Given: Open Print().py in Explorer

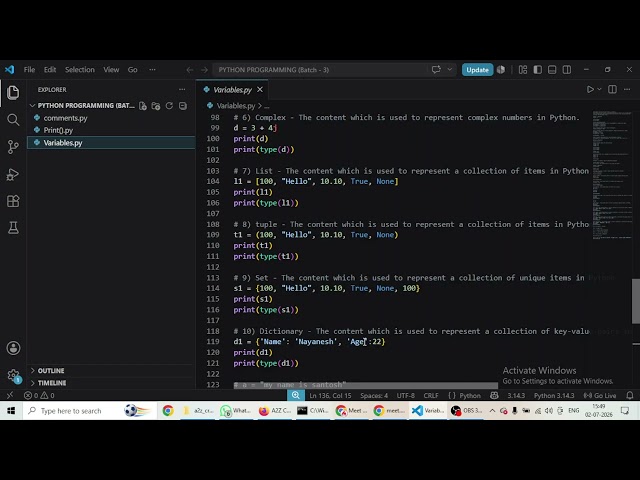Looking at the screenshot, I should click(58, 130).
